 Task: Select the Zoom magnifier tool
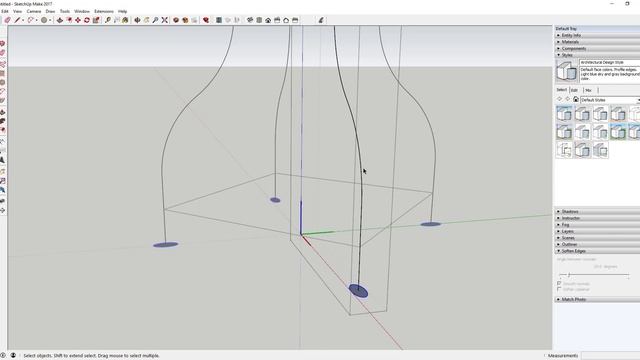tap(155, 20)
